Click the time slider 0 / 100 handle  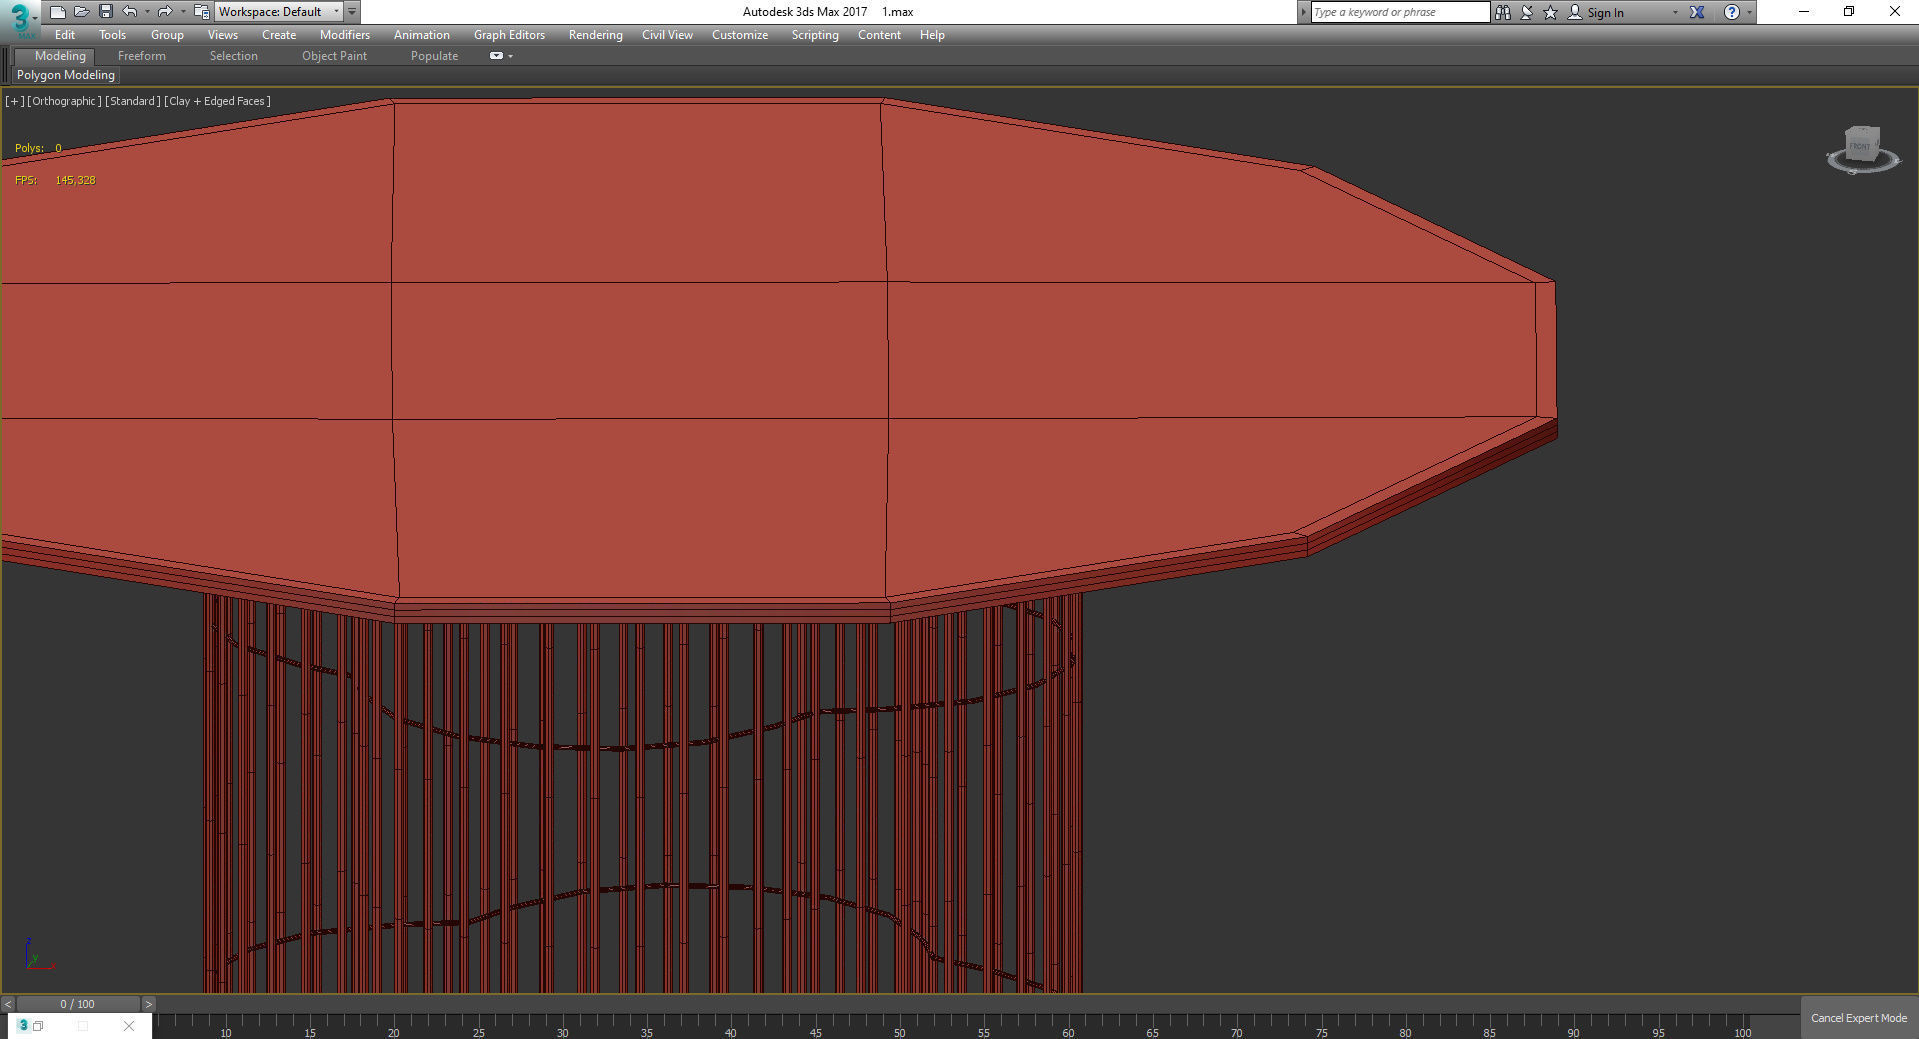(78, 1004)
